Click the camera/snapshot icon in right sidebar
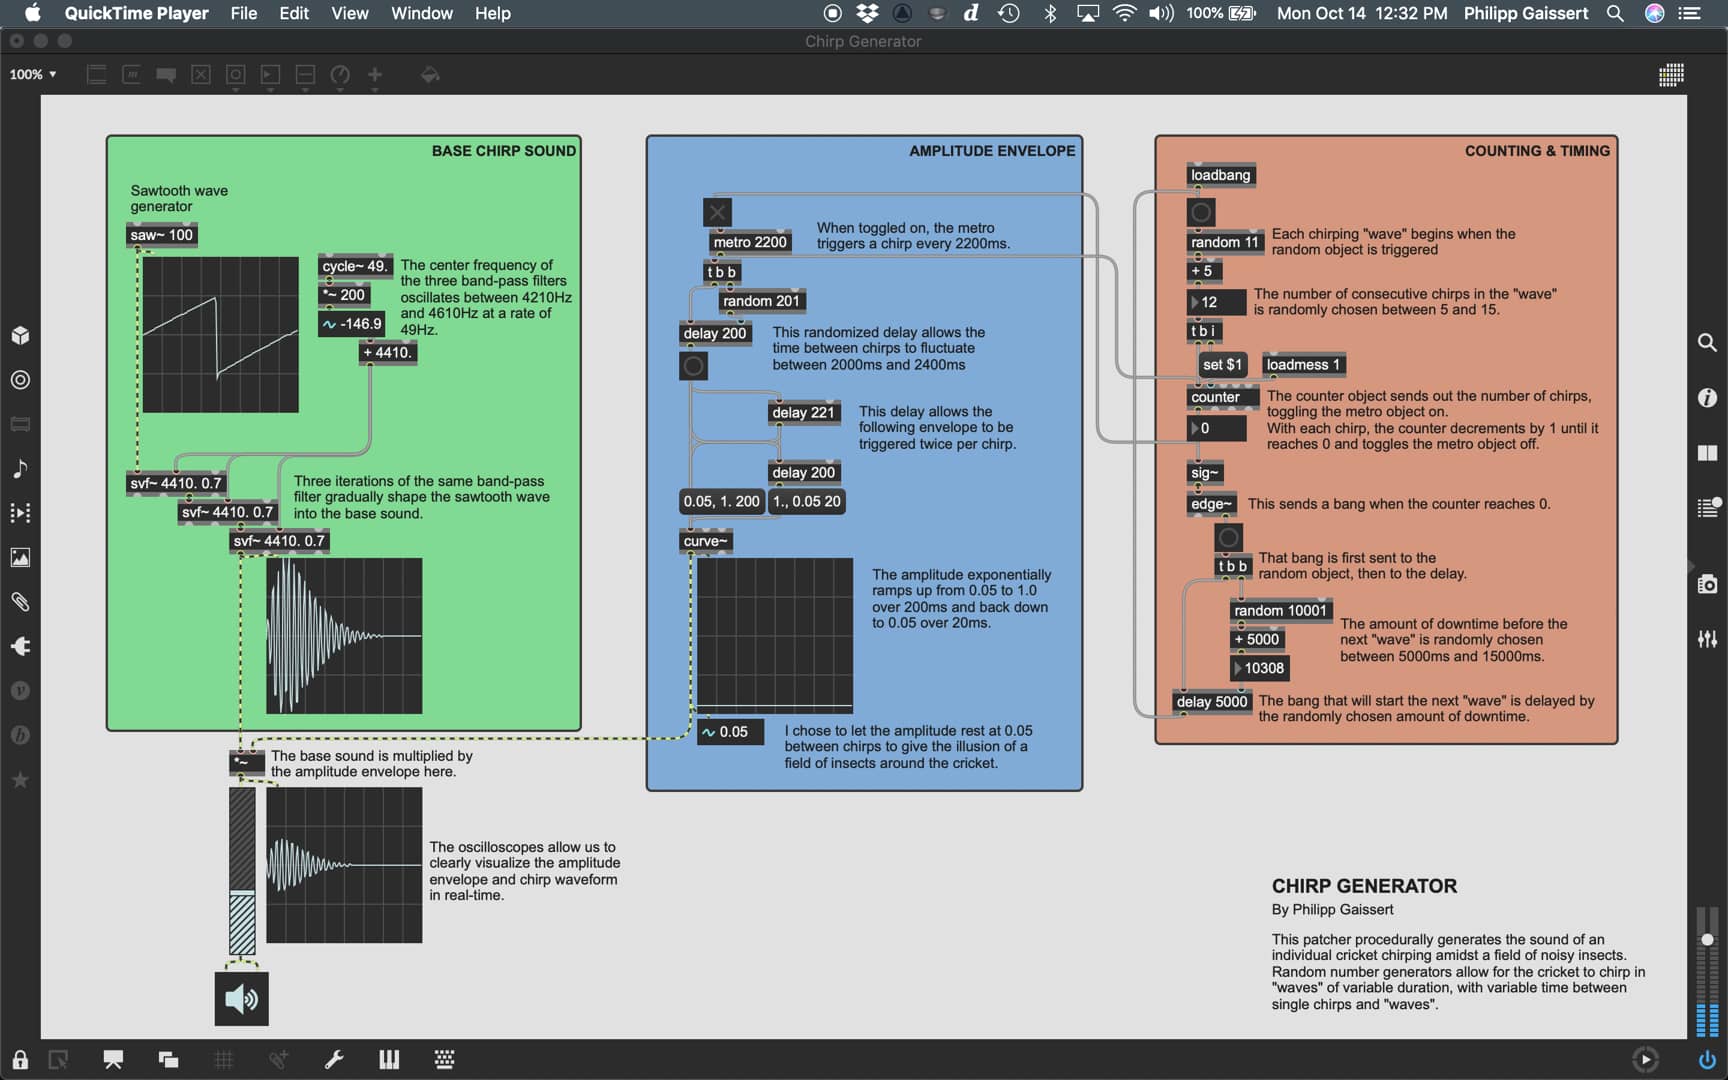Image resolution: width=1728 pixels, height=1080 pixels. click(1710, 584)
